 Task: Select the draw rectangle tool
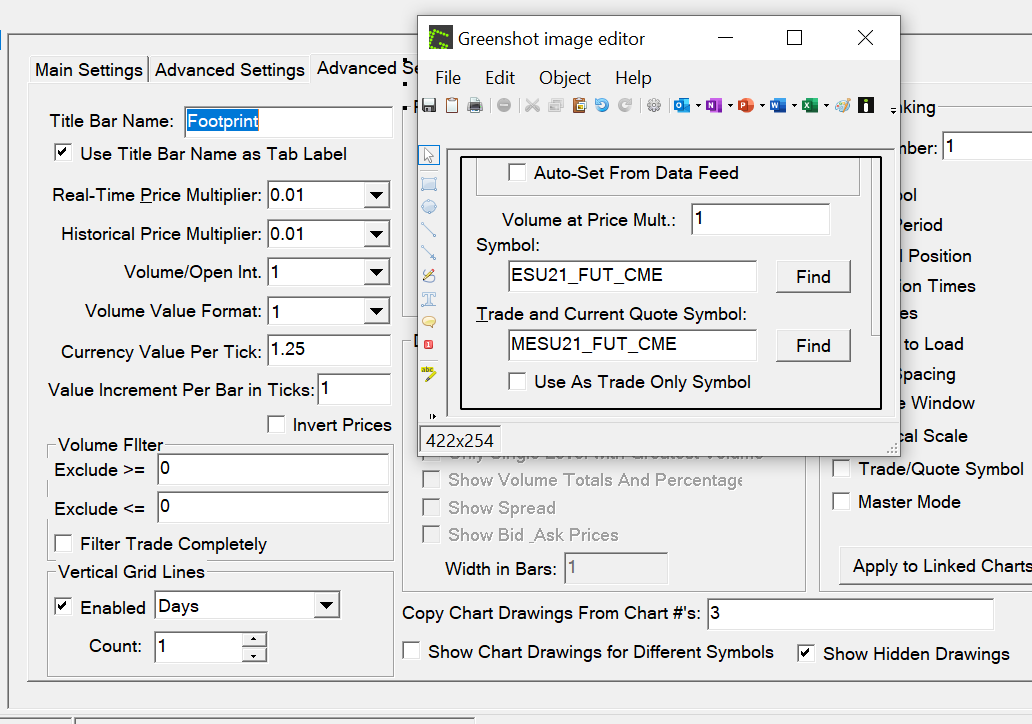[x=429, y=184]
